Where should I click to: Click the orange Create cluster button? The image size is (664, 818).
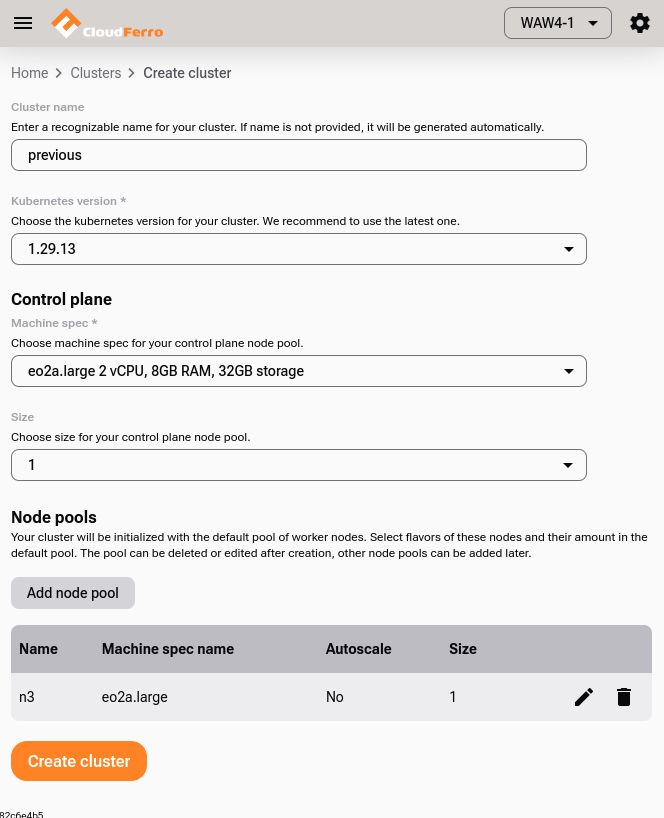click(79, 761)
